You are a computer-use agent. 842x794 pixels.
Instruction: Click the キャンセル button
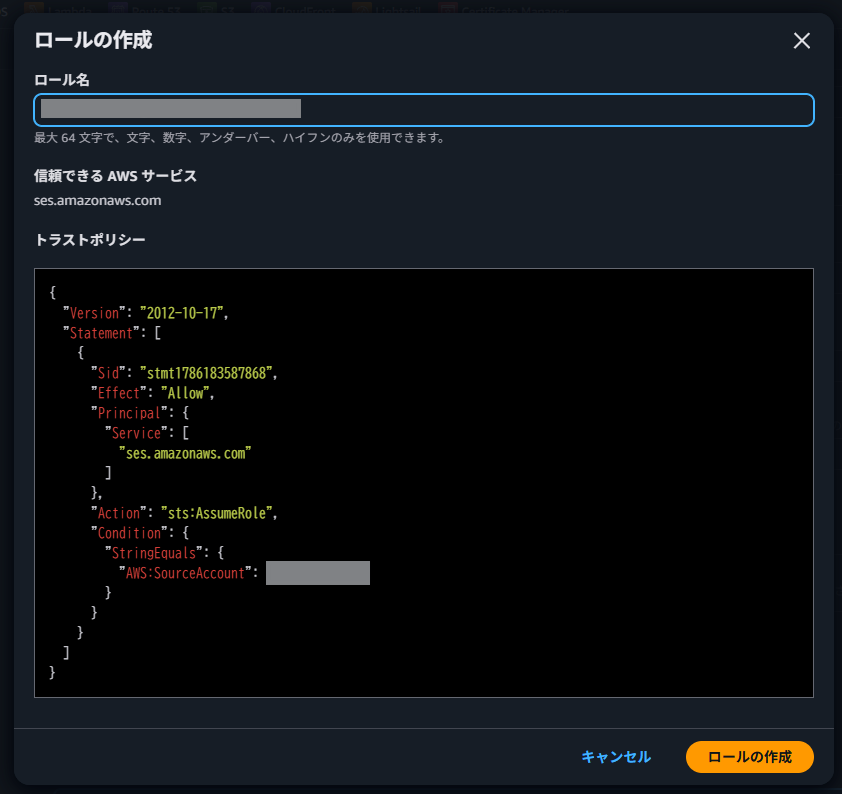pyautogui.click(x=616, y=756)
